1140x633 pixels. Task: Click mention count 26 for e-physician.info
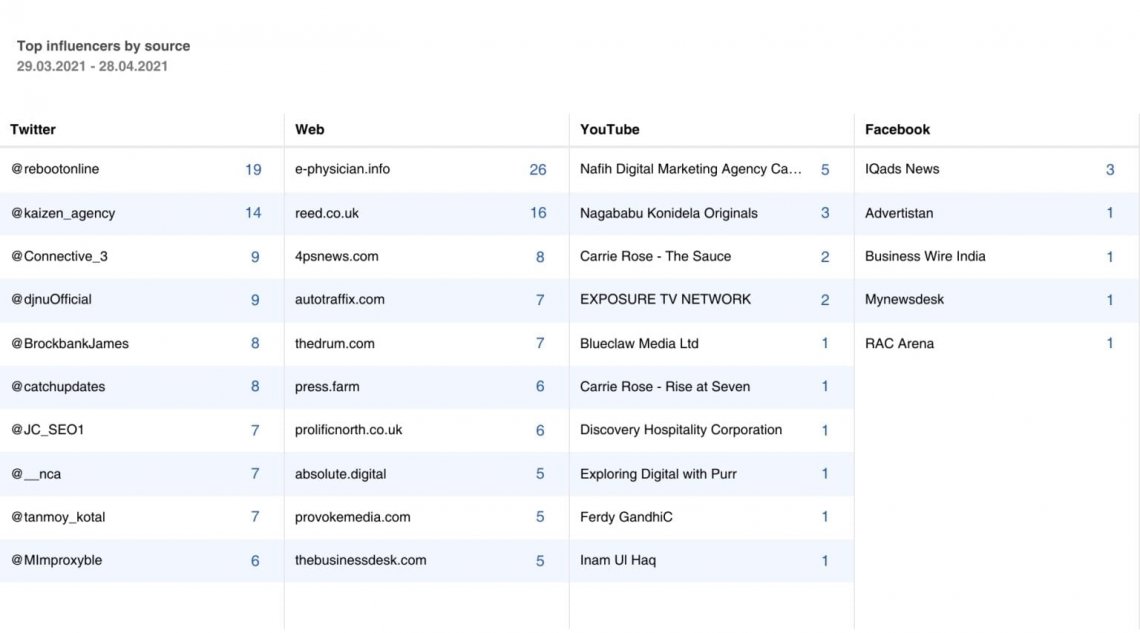pos(538,170)
